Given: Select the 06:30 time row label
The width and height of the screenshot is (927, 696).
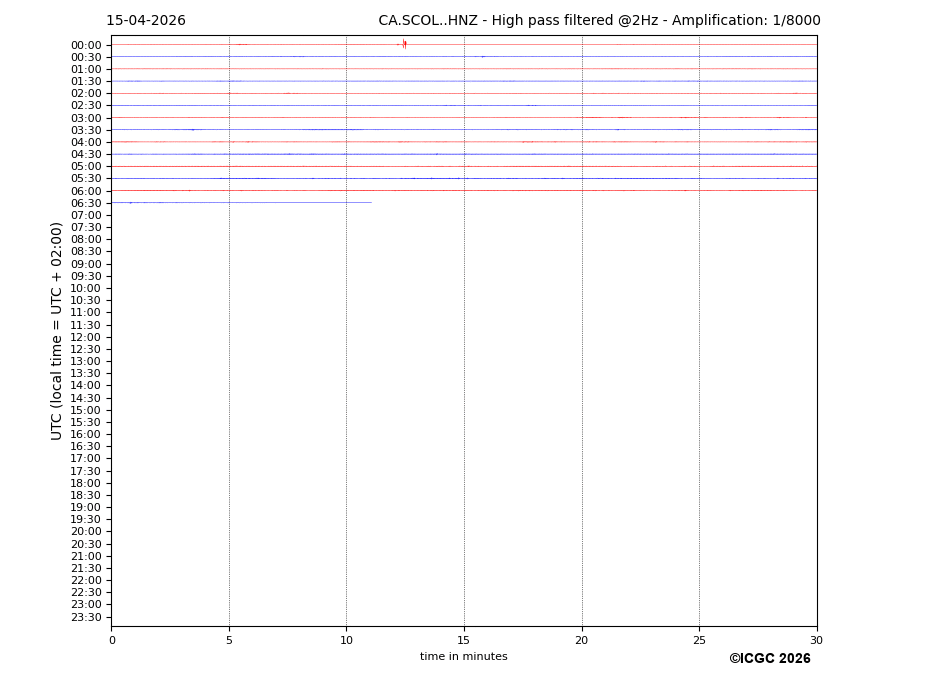Looking at the screenshot, I should [x=86, y=203].
